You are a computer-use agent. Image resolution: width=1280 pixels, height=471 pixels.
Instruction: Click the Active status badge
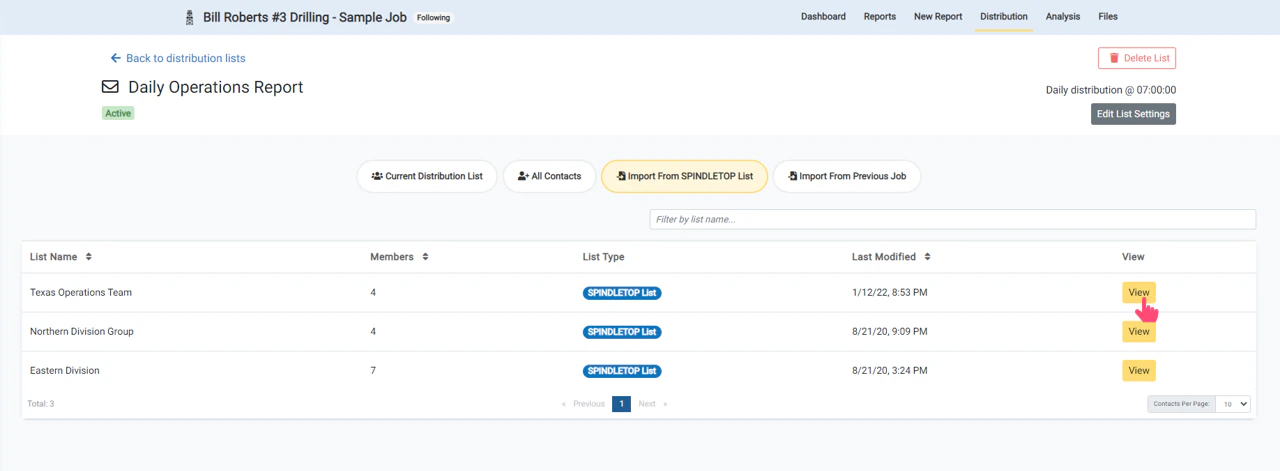[118, 113]
